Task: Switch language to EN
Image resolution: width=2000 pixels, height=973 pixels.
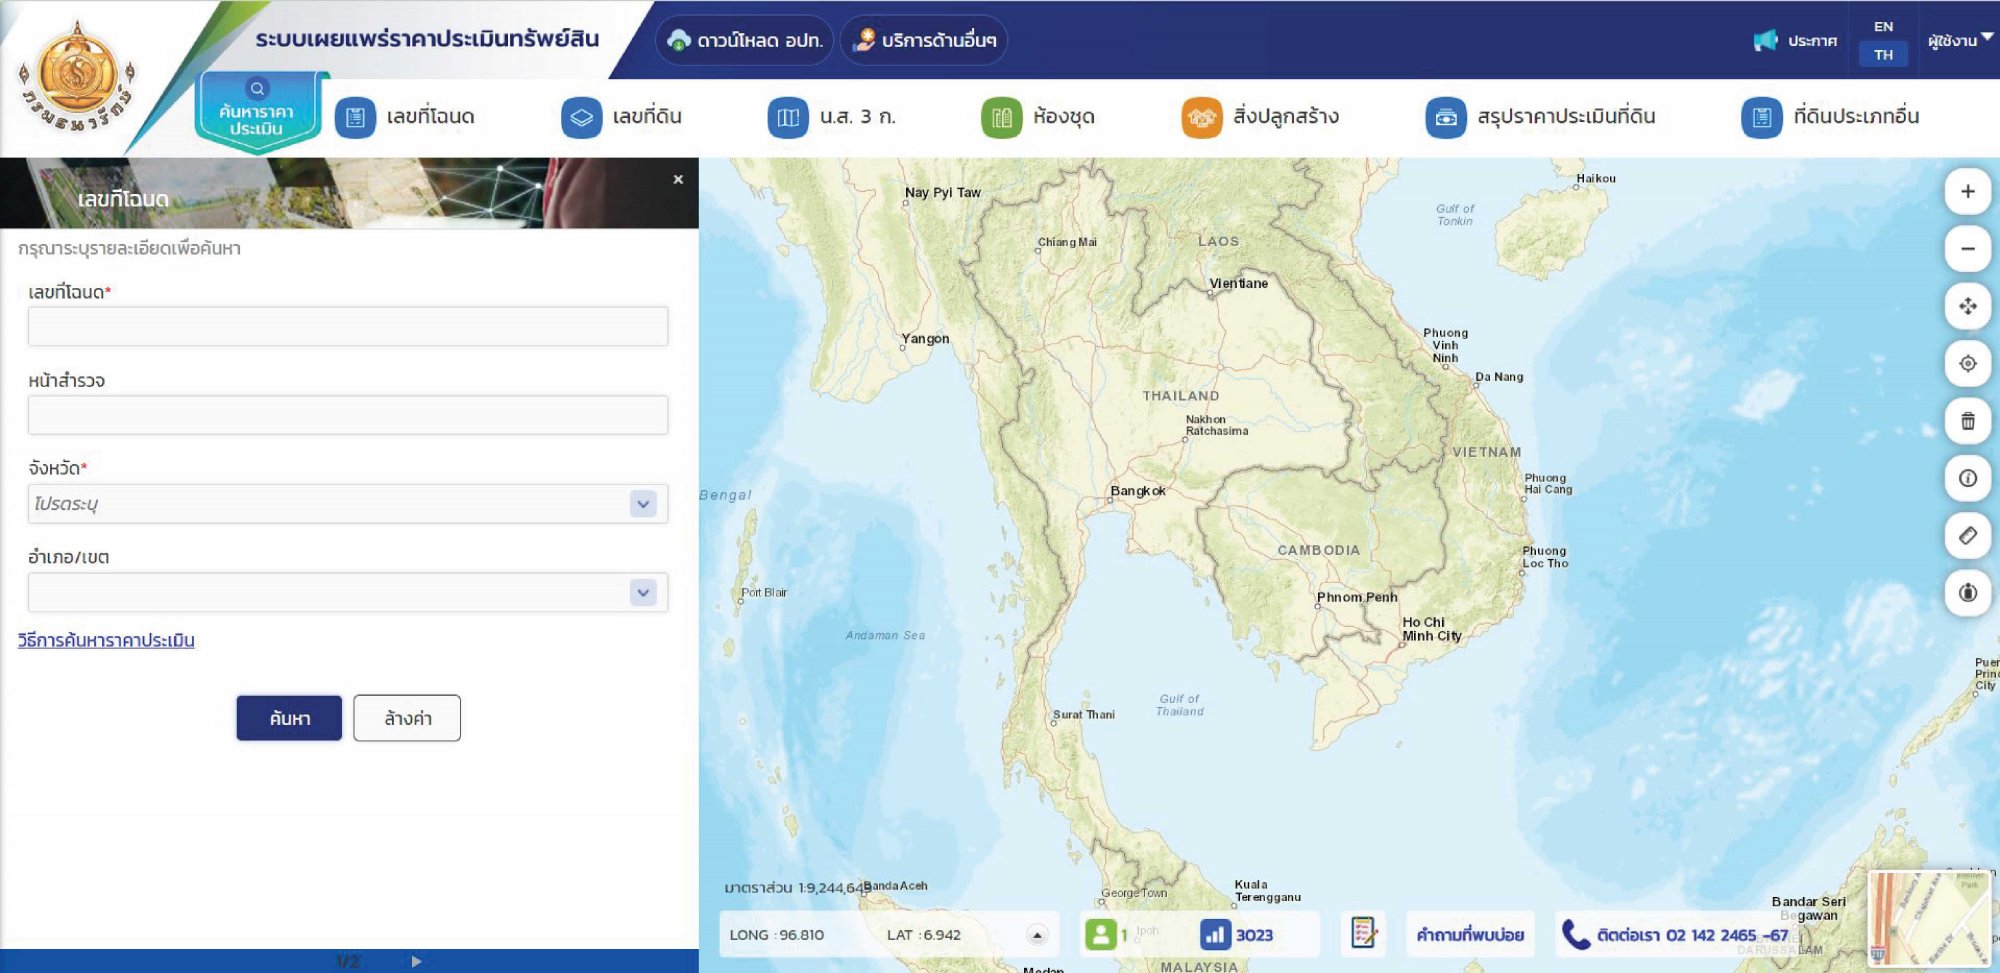Action: (1883, 27)
